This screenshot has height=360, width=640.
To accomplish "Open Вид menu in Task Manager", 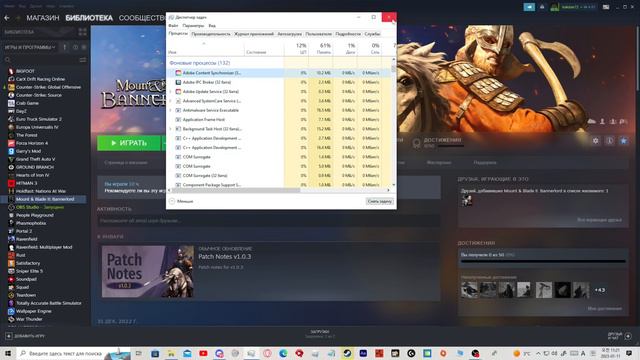I will point(212,26).
